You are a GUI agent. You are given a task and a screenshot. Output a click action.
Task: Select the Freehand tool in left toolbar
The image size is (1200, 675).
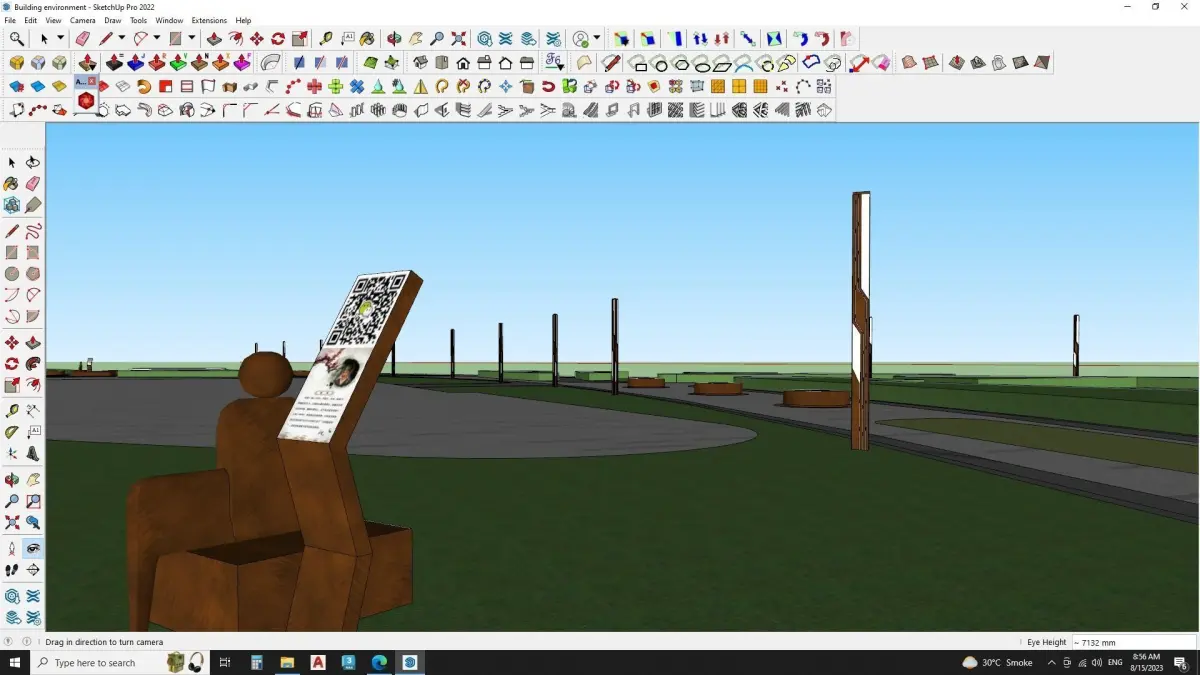coord(33,231)
